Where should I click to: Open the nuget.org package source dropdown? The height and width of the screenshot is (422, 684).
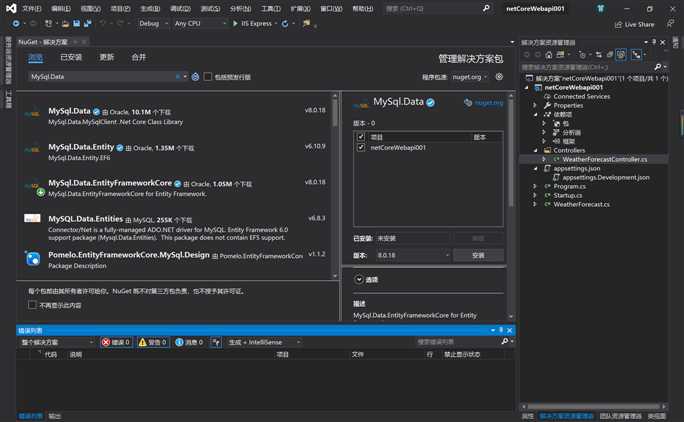click(470, 77)
